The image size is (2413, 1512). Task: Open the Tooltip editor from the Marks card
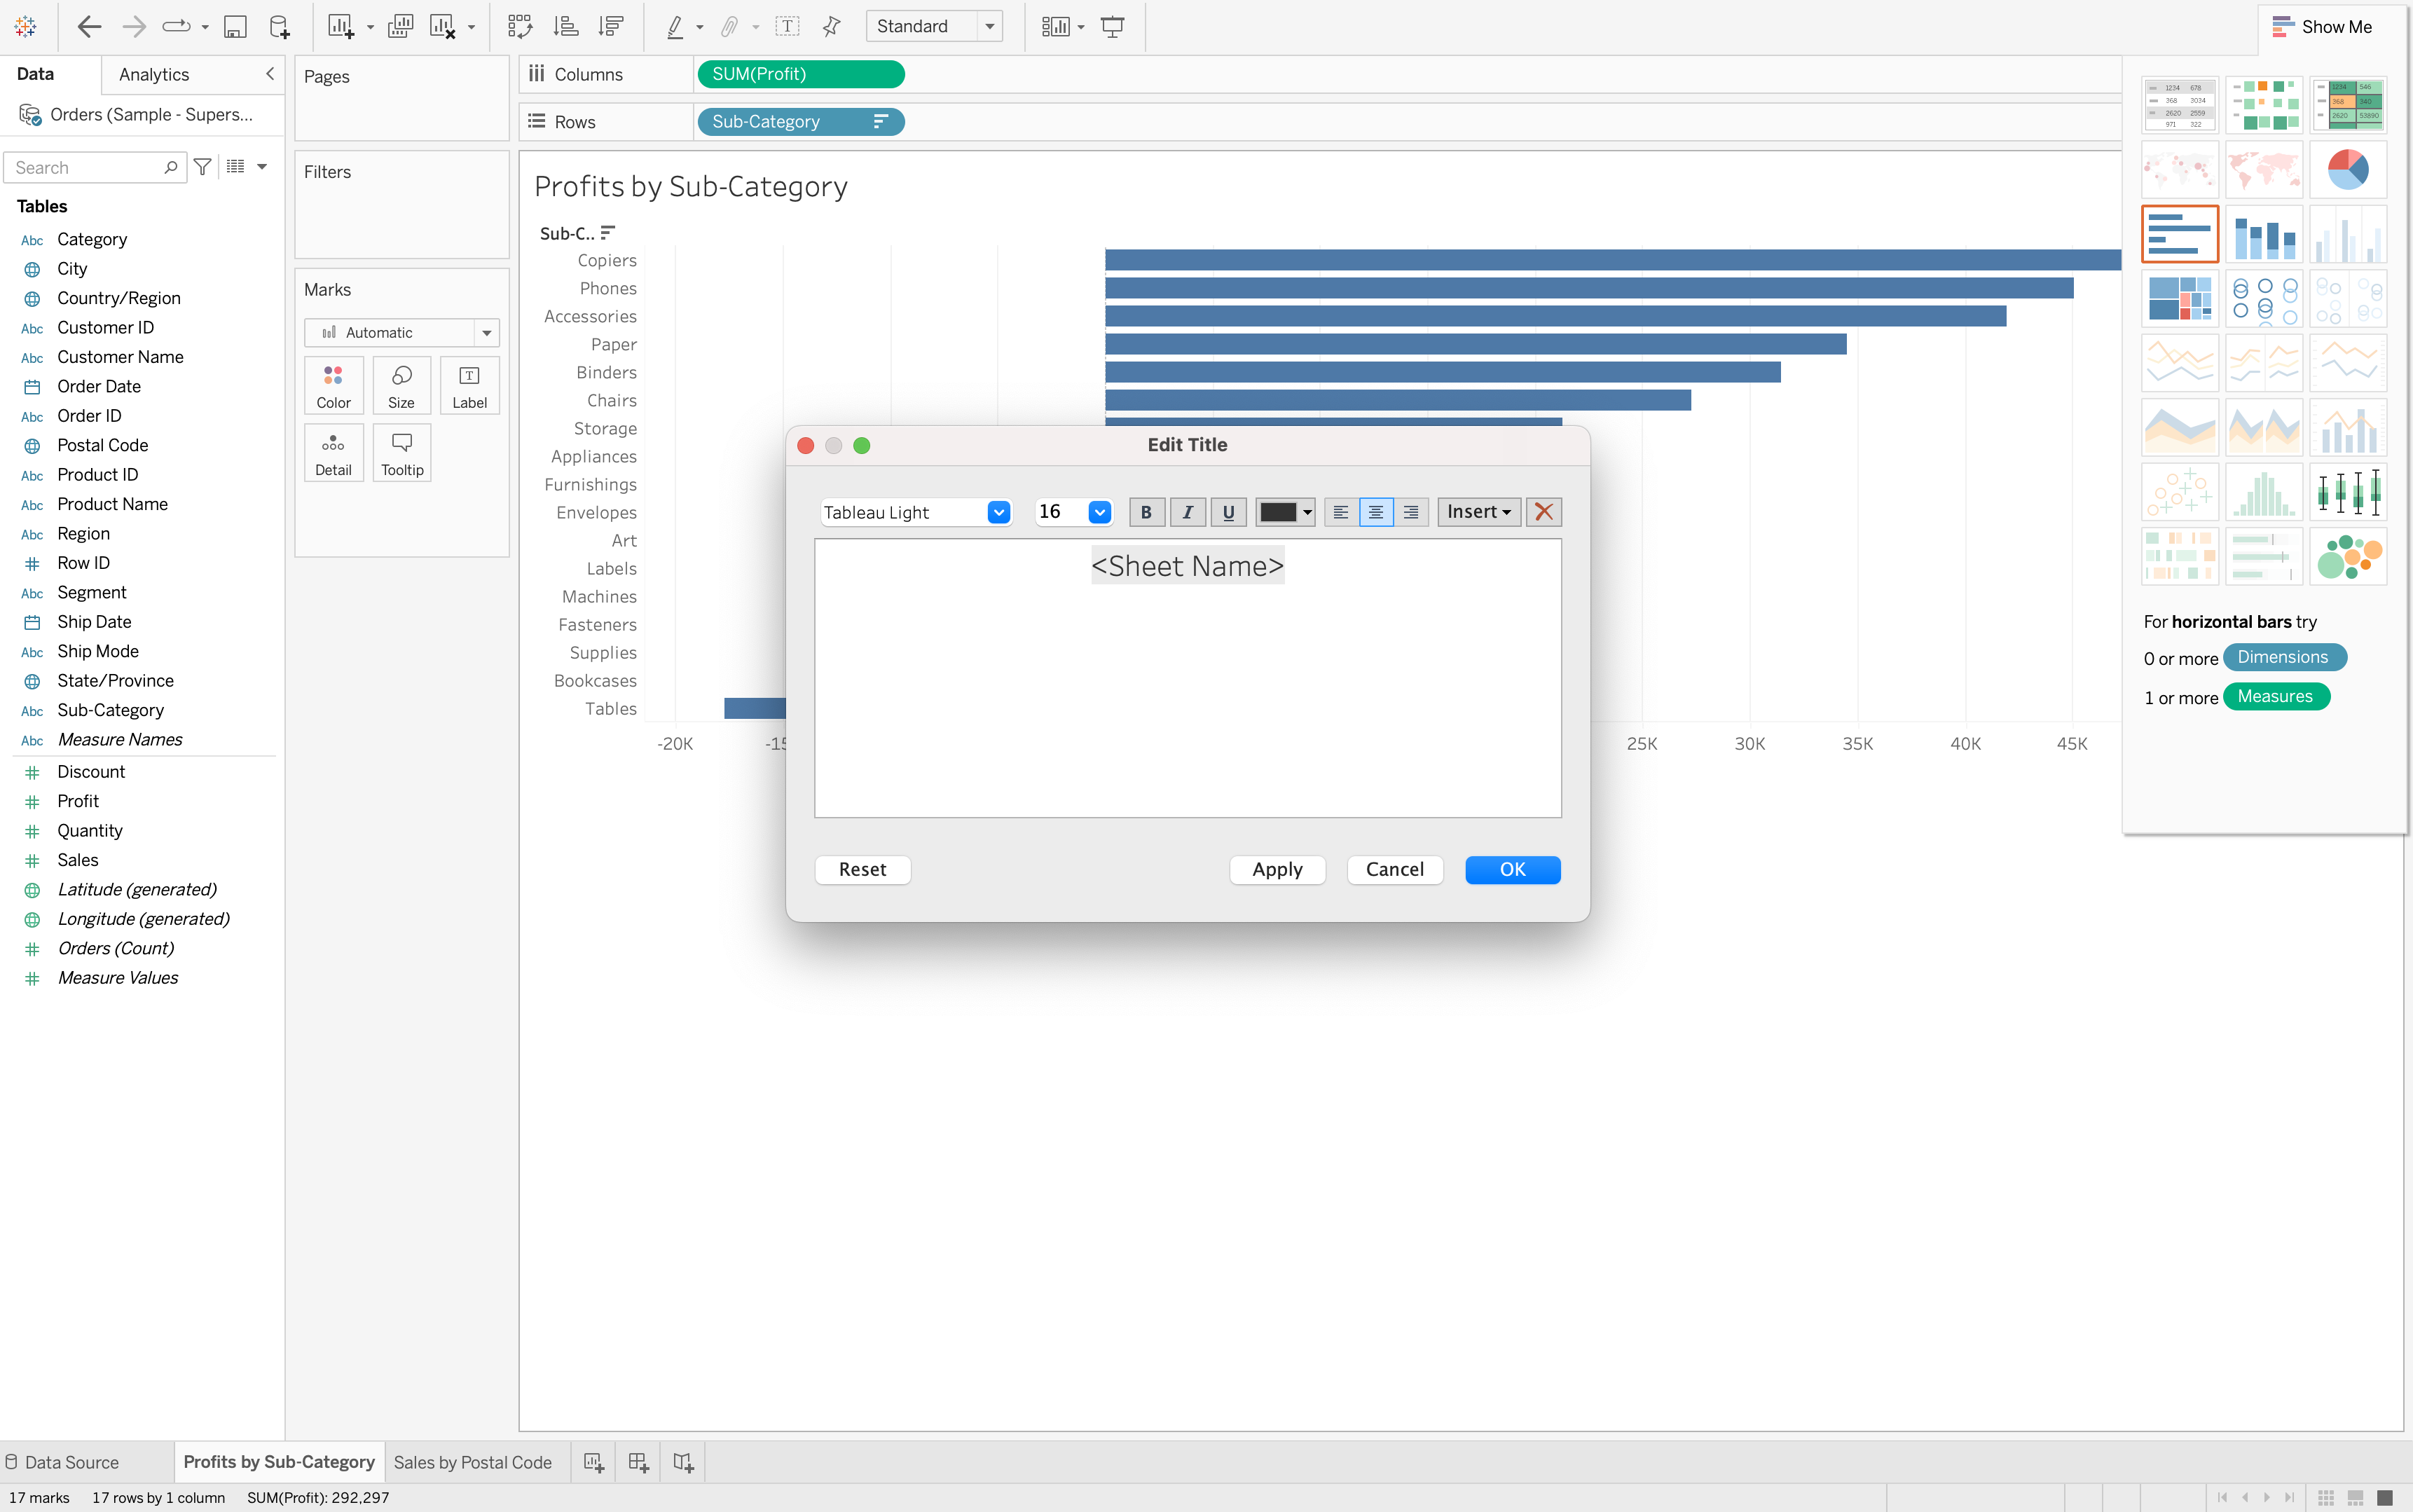(x=401, y=452)
